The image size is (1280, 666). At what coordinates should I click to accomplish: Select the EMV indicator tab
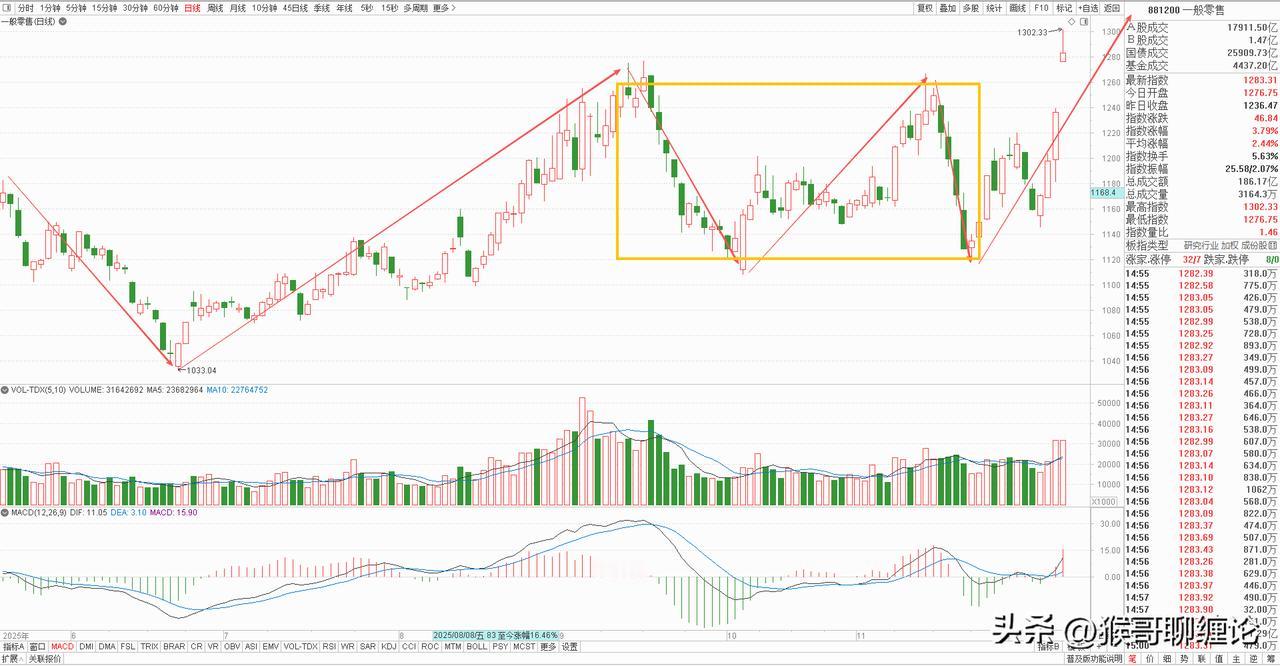coord(271,646)
